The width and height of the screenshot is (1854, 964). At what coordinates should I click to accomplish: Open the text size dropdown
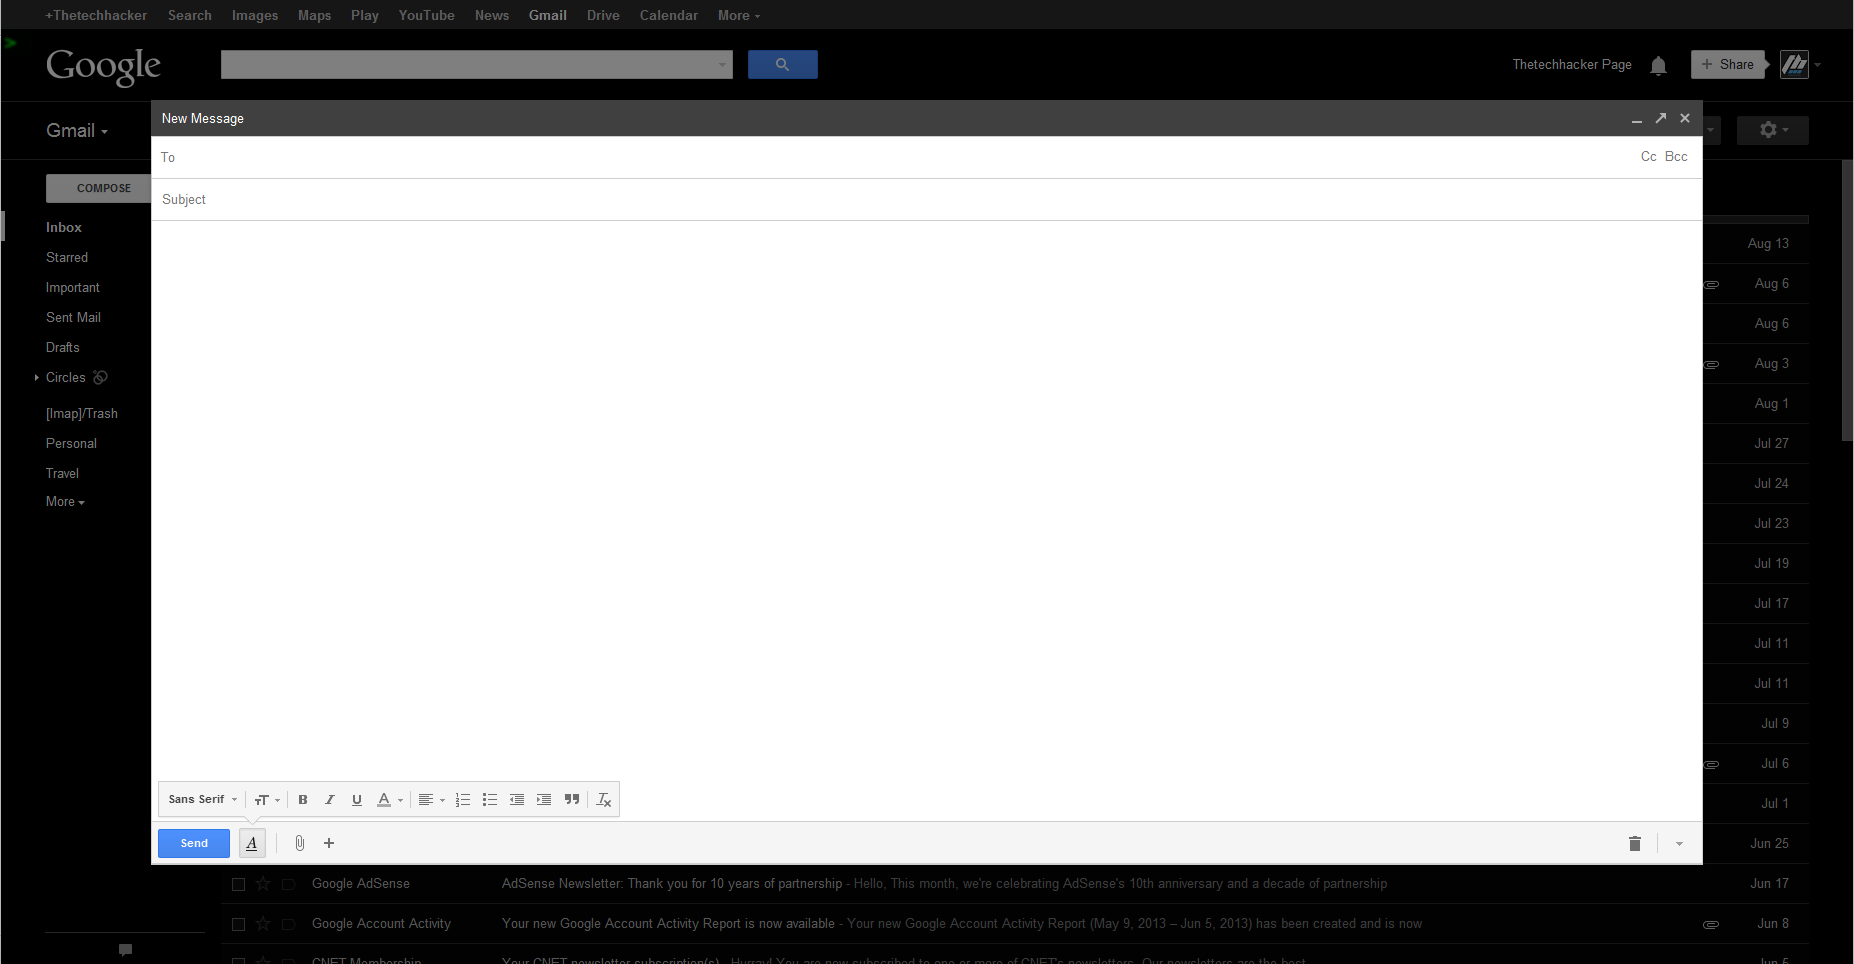(266, 800)
